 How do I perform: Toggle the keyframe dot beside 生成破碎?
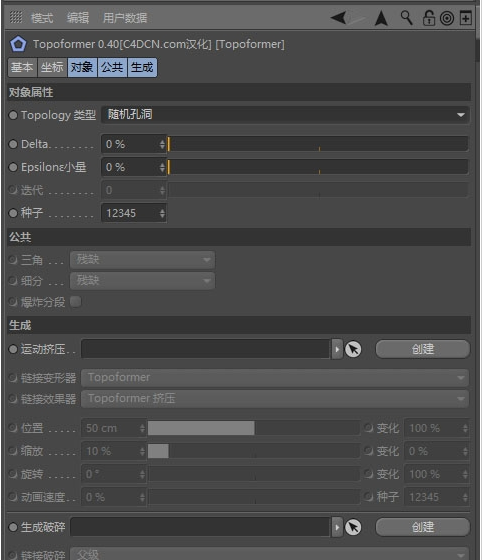(13, 527)
